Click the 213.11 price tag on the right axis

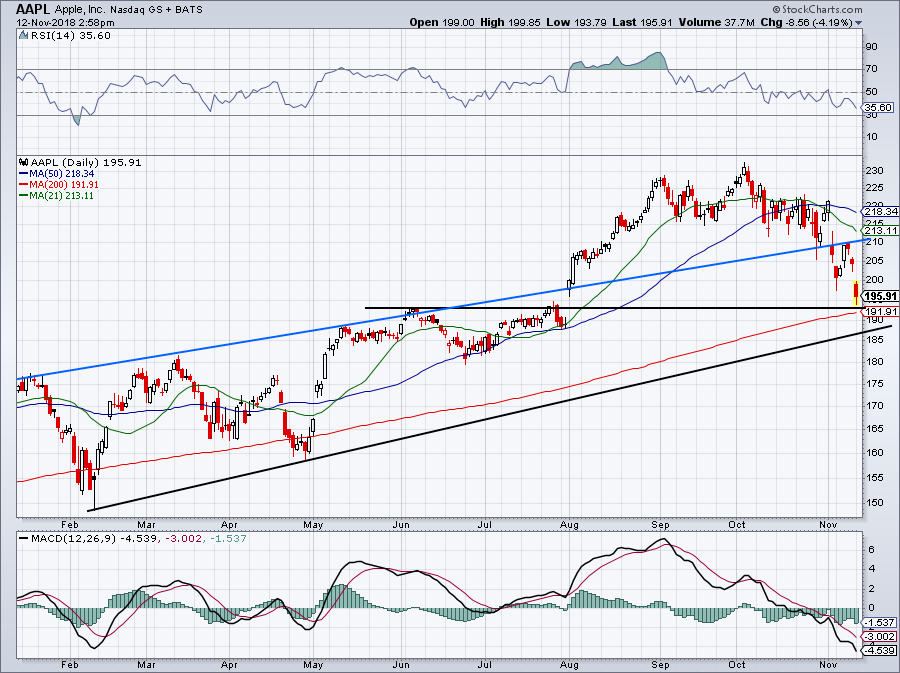coord(881,231)
